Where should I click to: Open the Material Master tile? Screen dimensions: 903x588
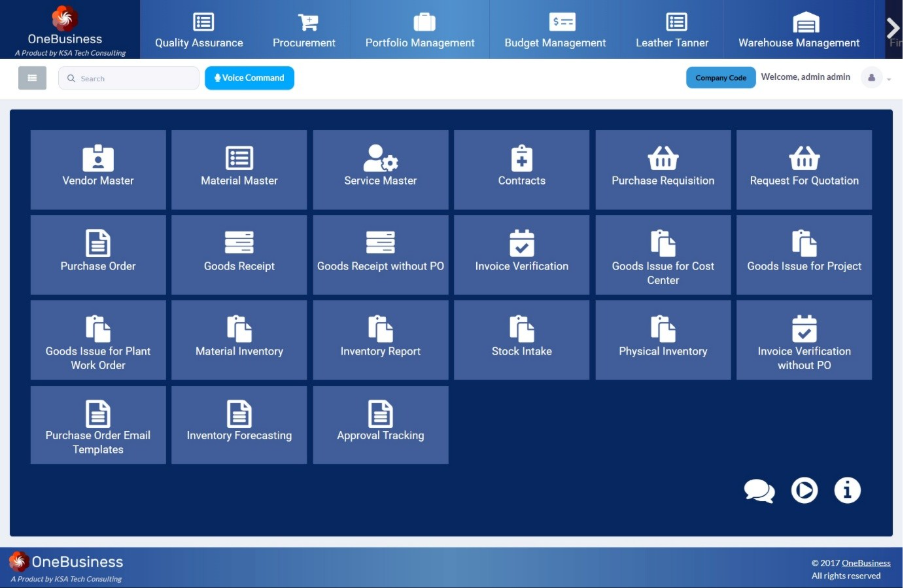click(x=239, y=169)
